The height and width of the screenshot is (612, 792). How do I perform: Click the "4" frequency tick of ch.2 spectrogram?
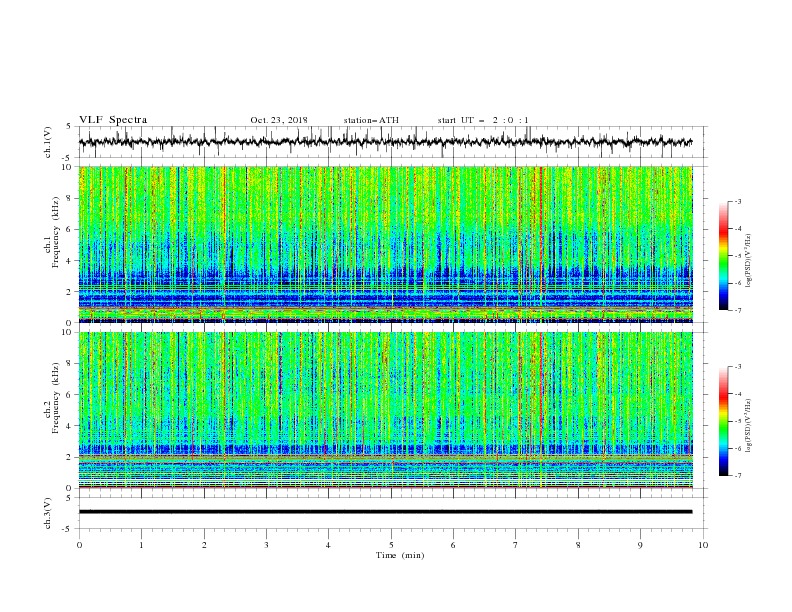click(x=70, y=426)
